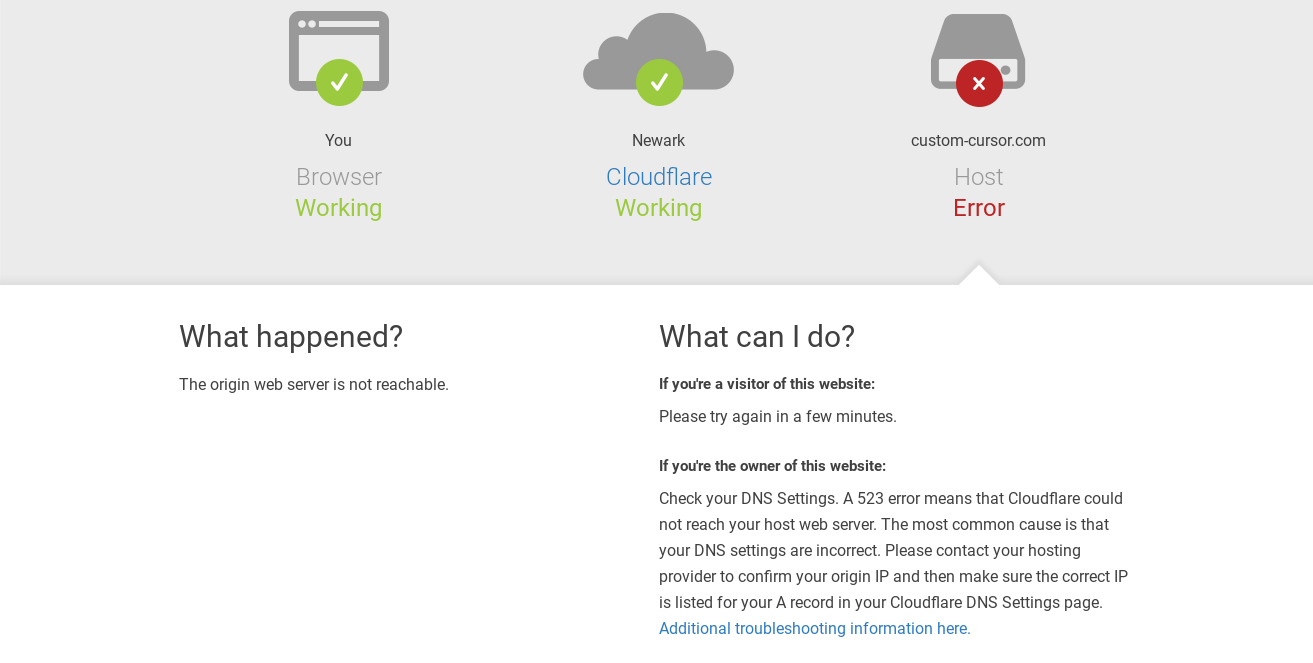1313x663 pixels.
Task: Click the green checkmark on the browser icon
Action: pyautogui.click(x=339, y=82)
